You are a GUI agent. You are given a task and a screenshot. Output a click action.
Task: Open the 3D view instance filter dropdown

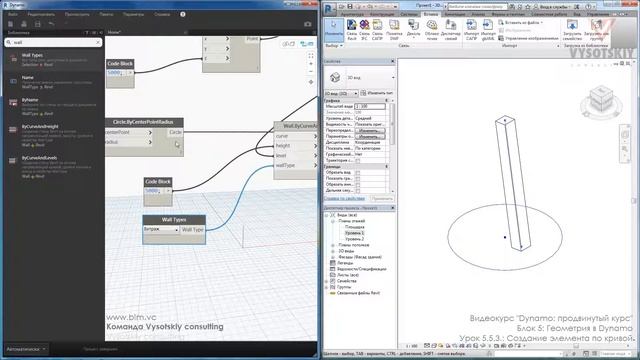point(341,93)
